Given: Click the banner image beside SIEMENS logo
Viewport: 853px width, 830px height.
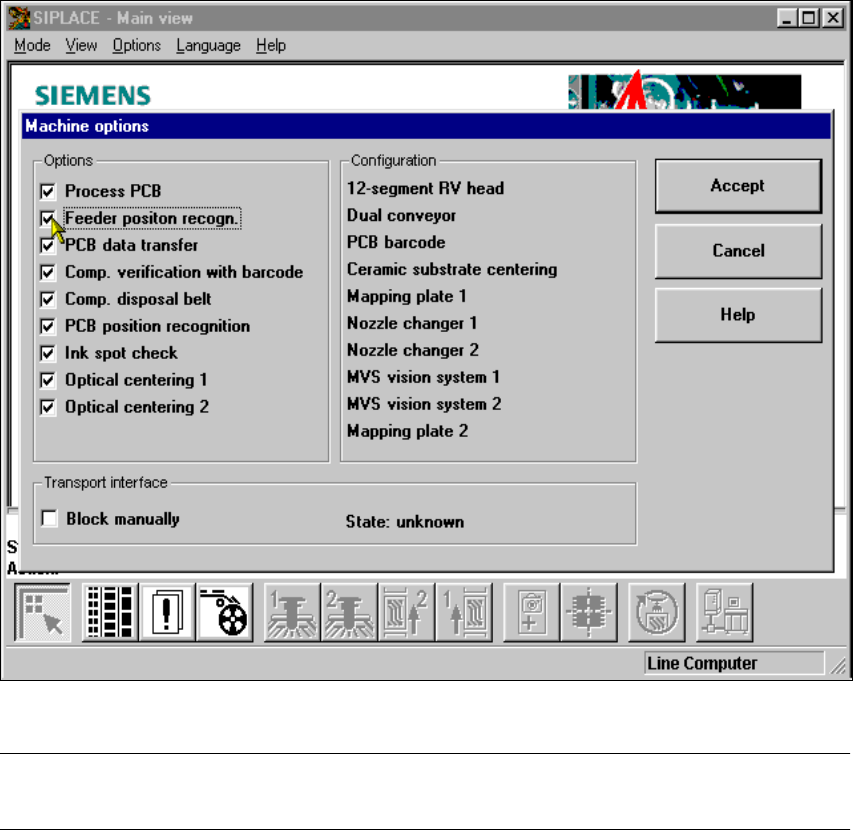Looking at the screenshot, I should 684,91.
